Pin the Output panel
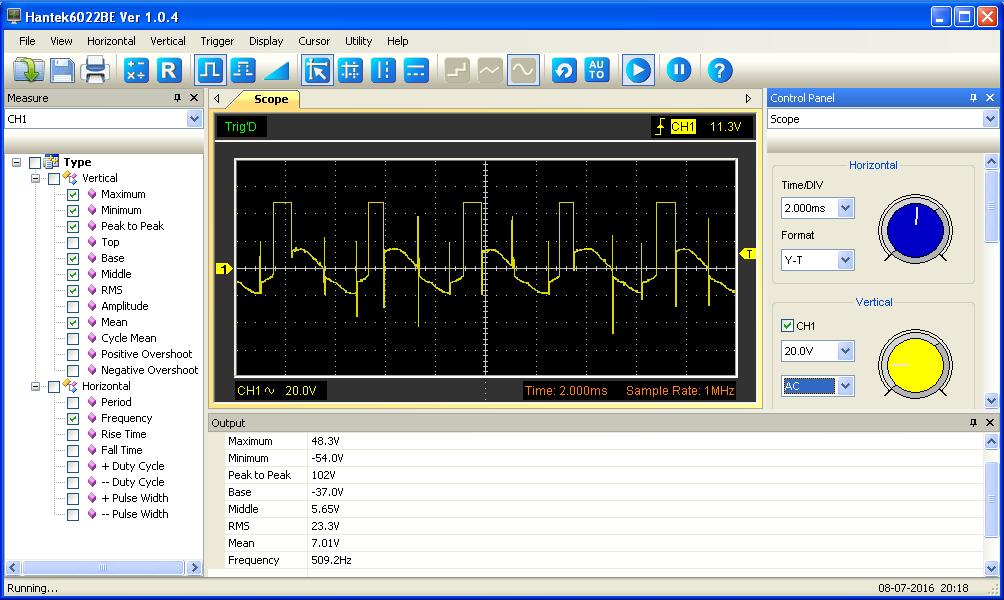Viewport: 1004px width, 600px height. pyautogui.click(x=973, y=423)
